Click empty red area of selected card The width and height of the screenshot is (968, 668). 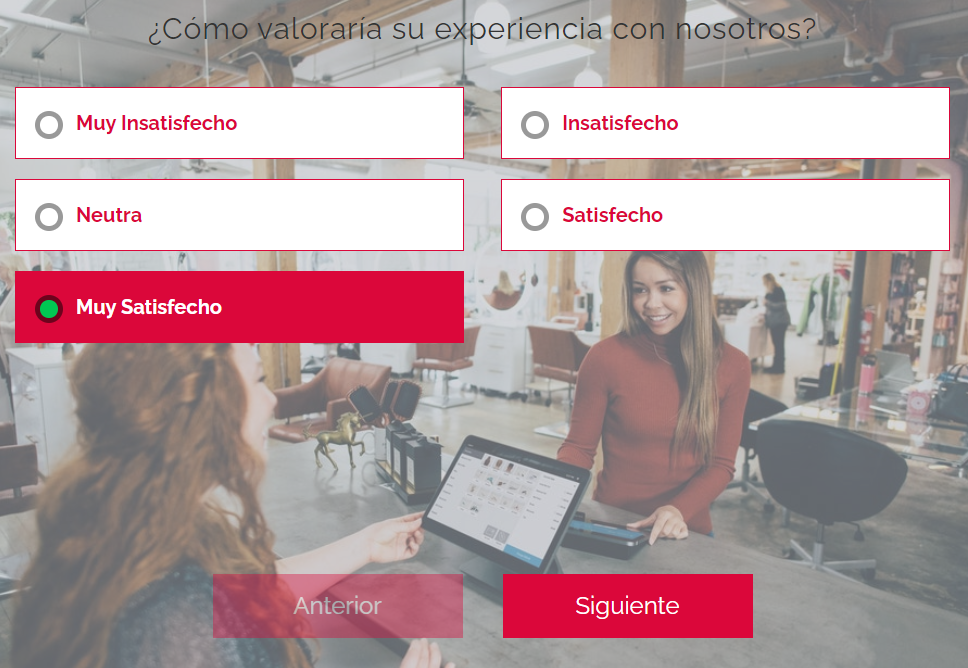346,307
